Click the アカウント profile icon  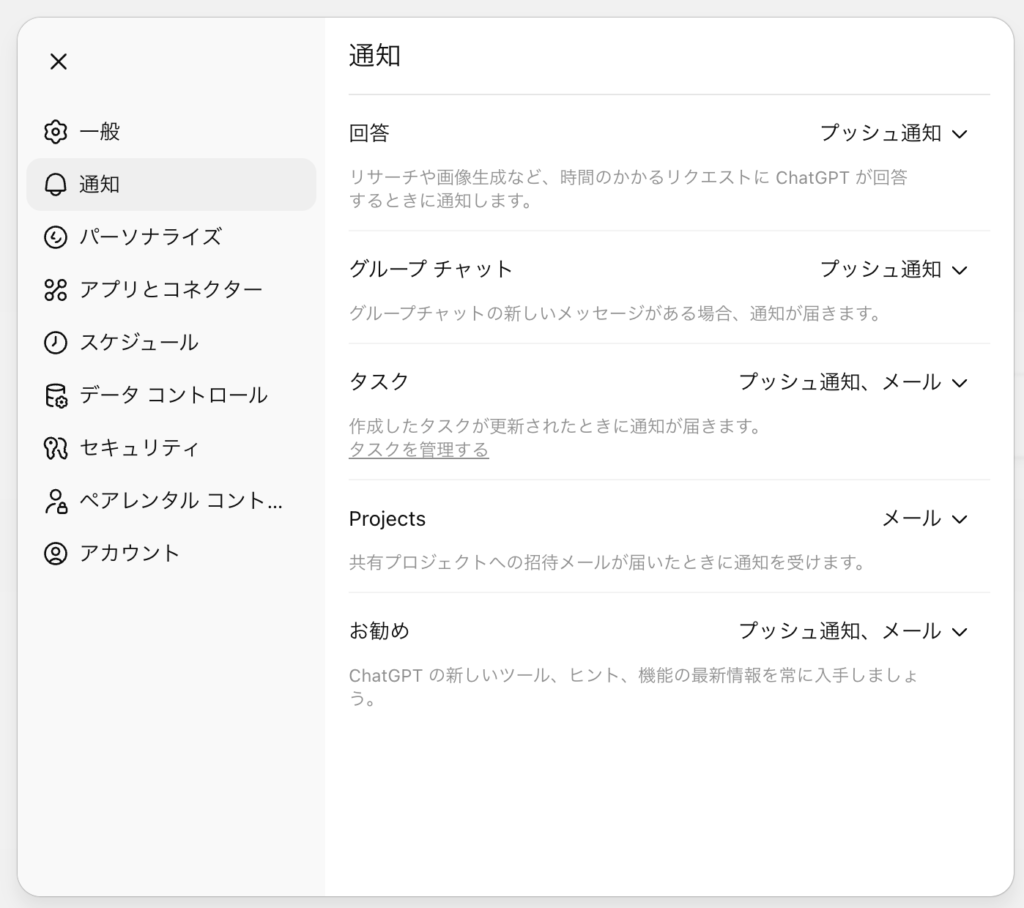(x=55, y=553)
